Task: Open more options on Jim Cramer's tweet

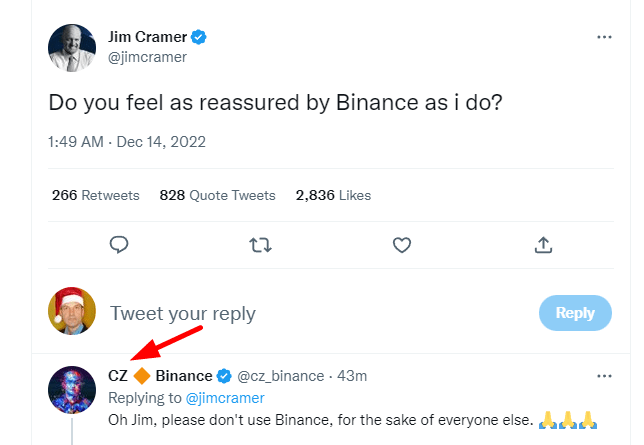Action: [603, 37]
